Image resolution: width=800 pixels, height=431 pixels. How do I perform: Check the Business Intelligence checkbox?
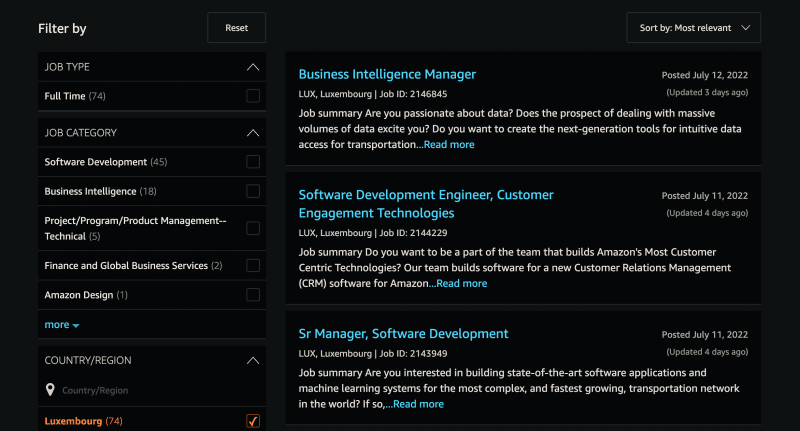pyautogui.click(x=253, y=191)
